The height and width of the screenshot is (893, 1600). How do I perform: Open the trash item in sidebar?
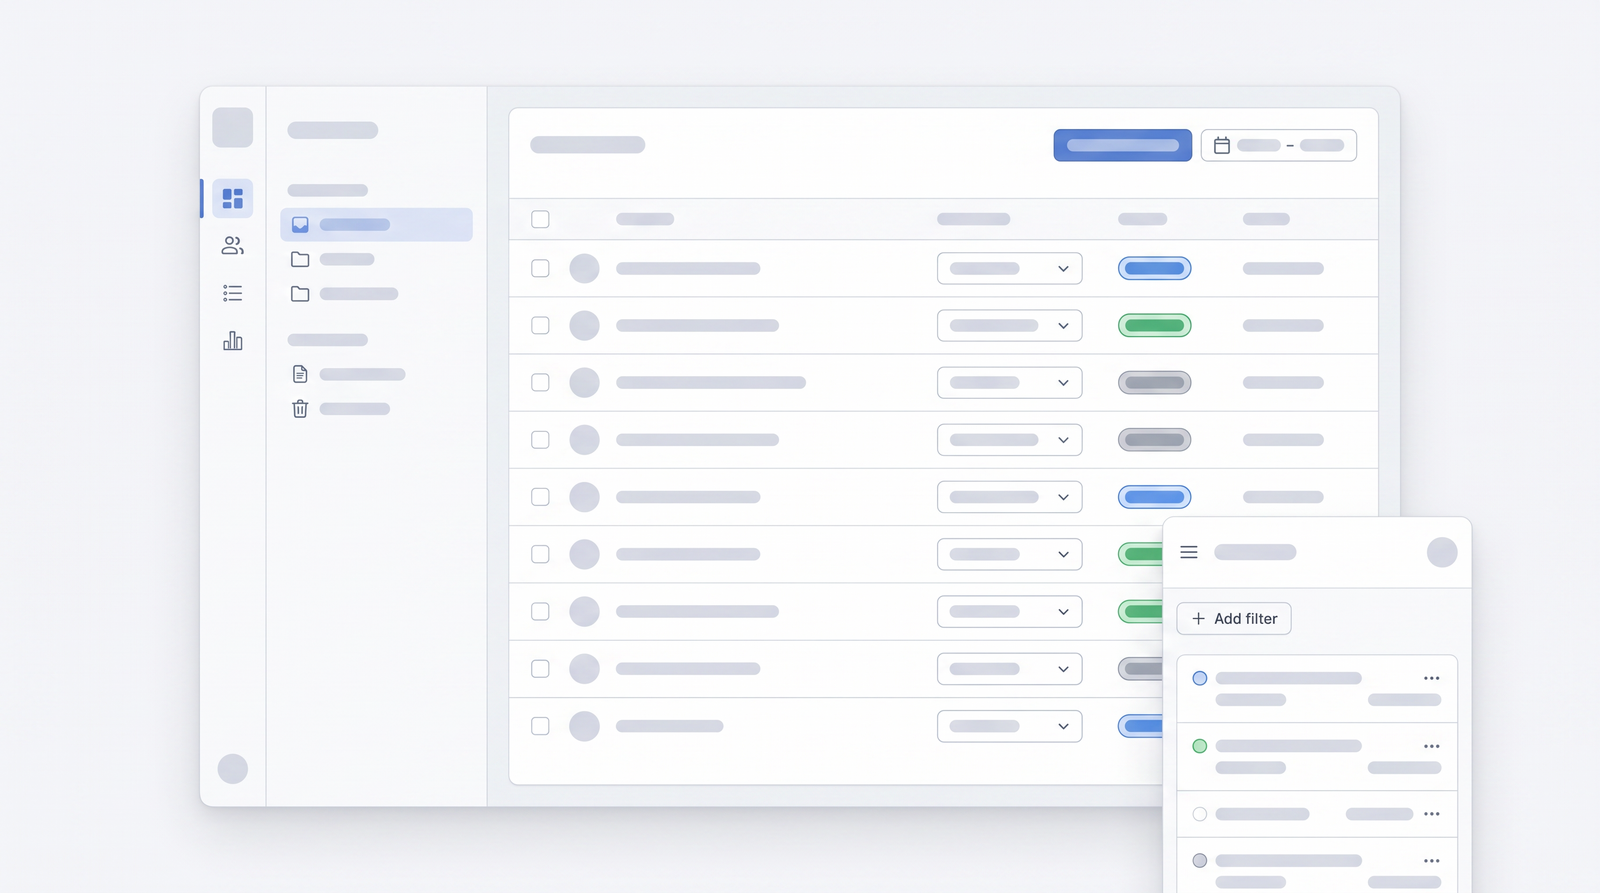pyautogui.click(x=341, y=409)
